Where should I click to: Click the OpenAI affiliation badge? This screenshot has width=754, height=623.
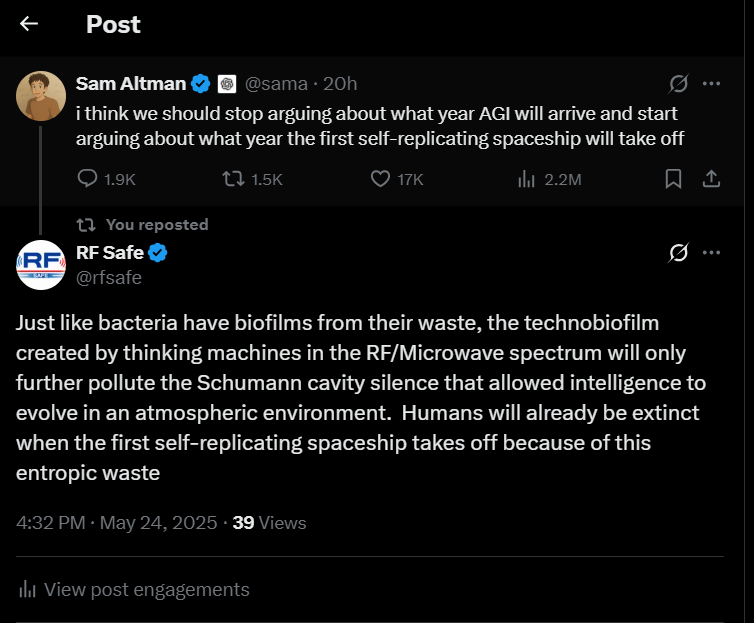click(227, 84)
